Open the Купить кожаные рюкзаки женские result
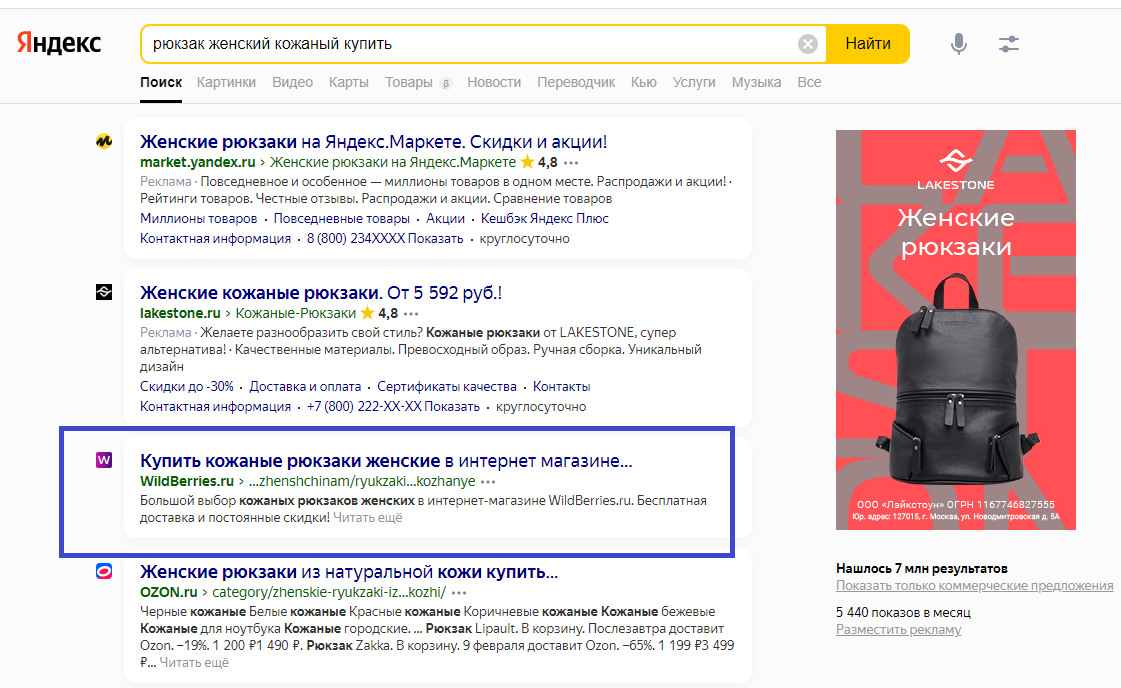This screenshot has width=1121, height=688. 386,461
